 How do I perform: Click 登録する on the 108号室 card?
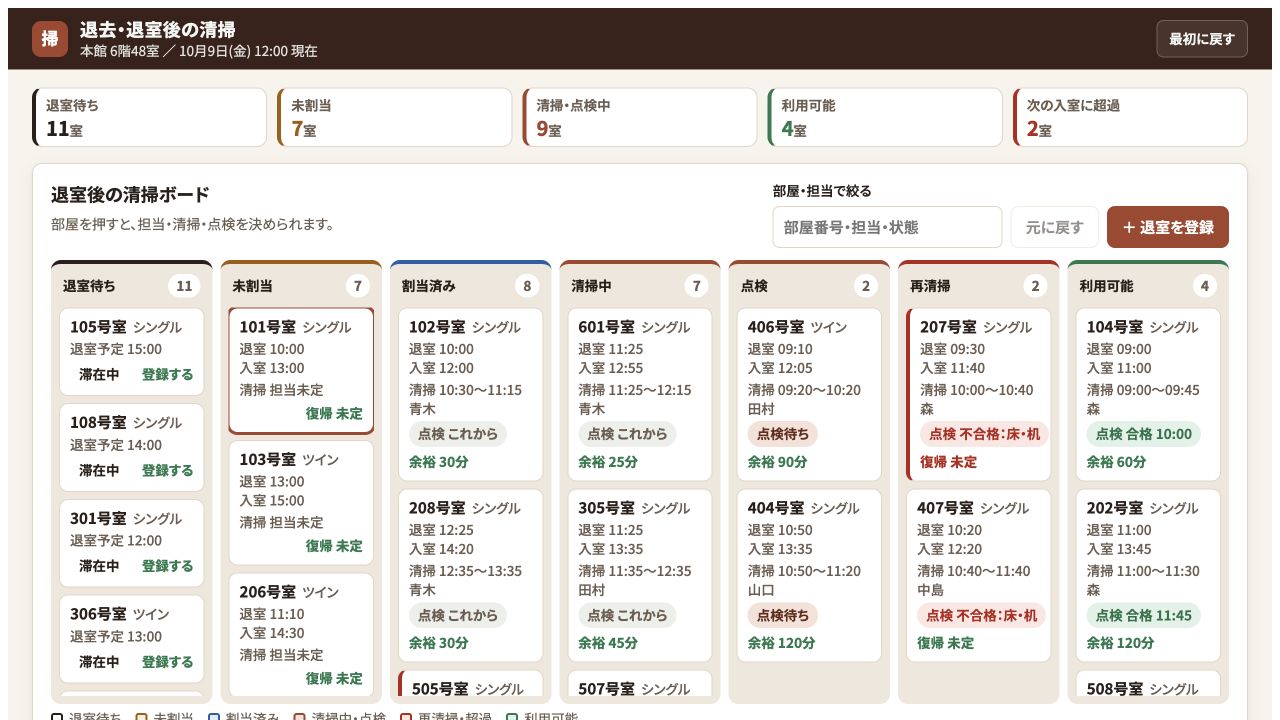(167, 470)
